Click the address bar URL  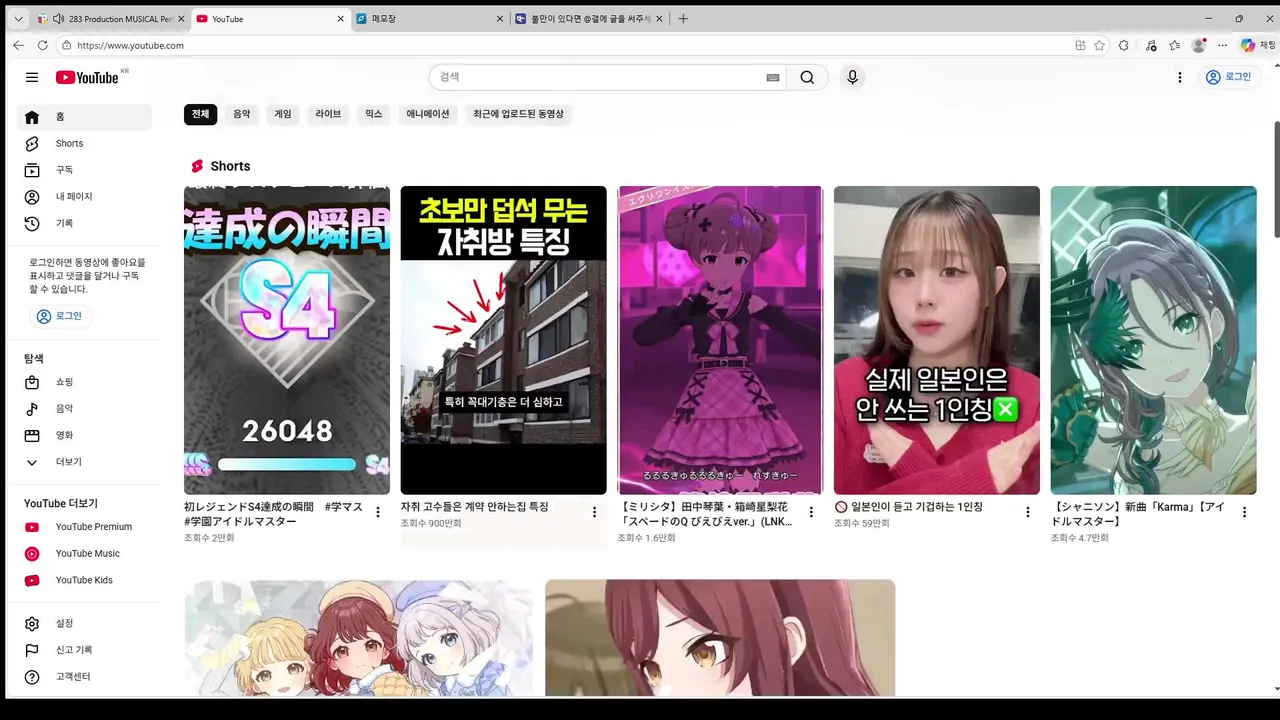(x=130, y=45)
